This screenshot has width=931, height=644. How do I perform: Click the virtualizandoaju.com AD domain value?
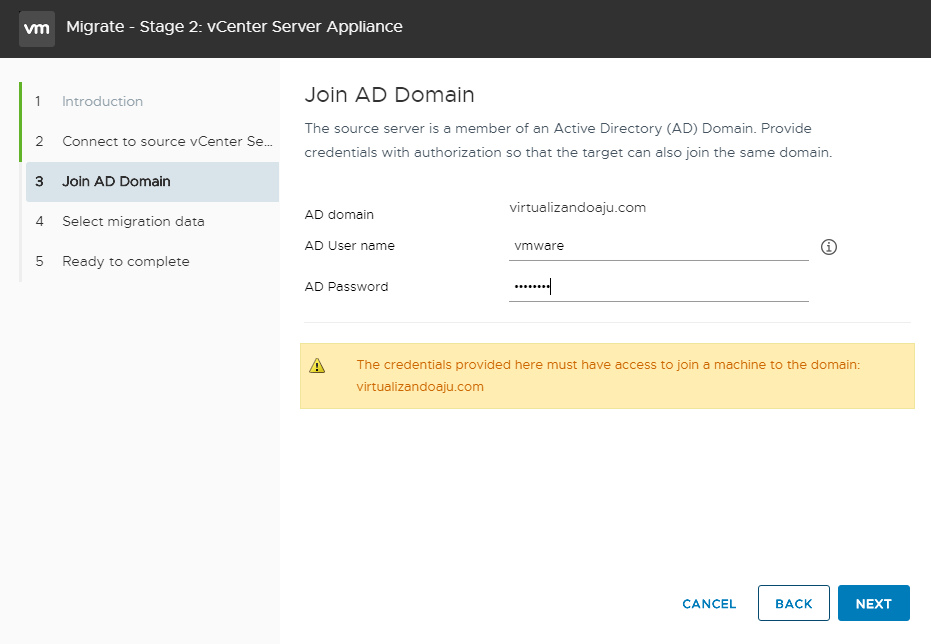tap(578, 208)
